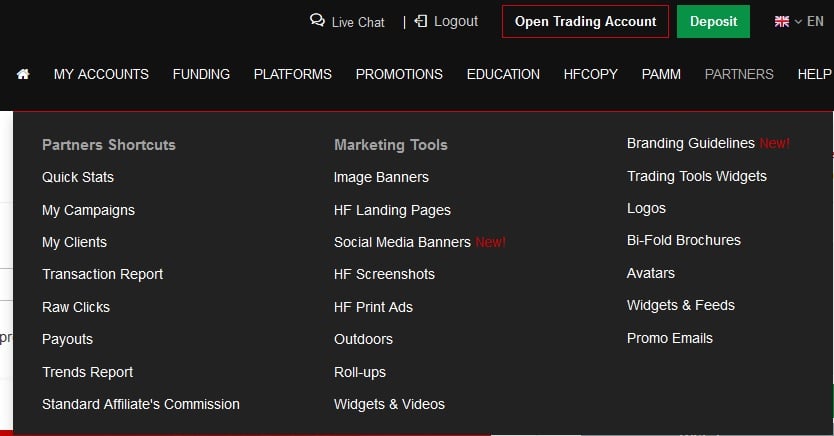Open Widgets & Videos

pyautogui.click(x=389, y=404)
